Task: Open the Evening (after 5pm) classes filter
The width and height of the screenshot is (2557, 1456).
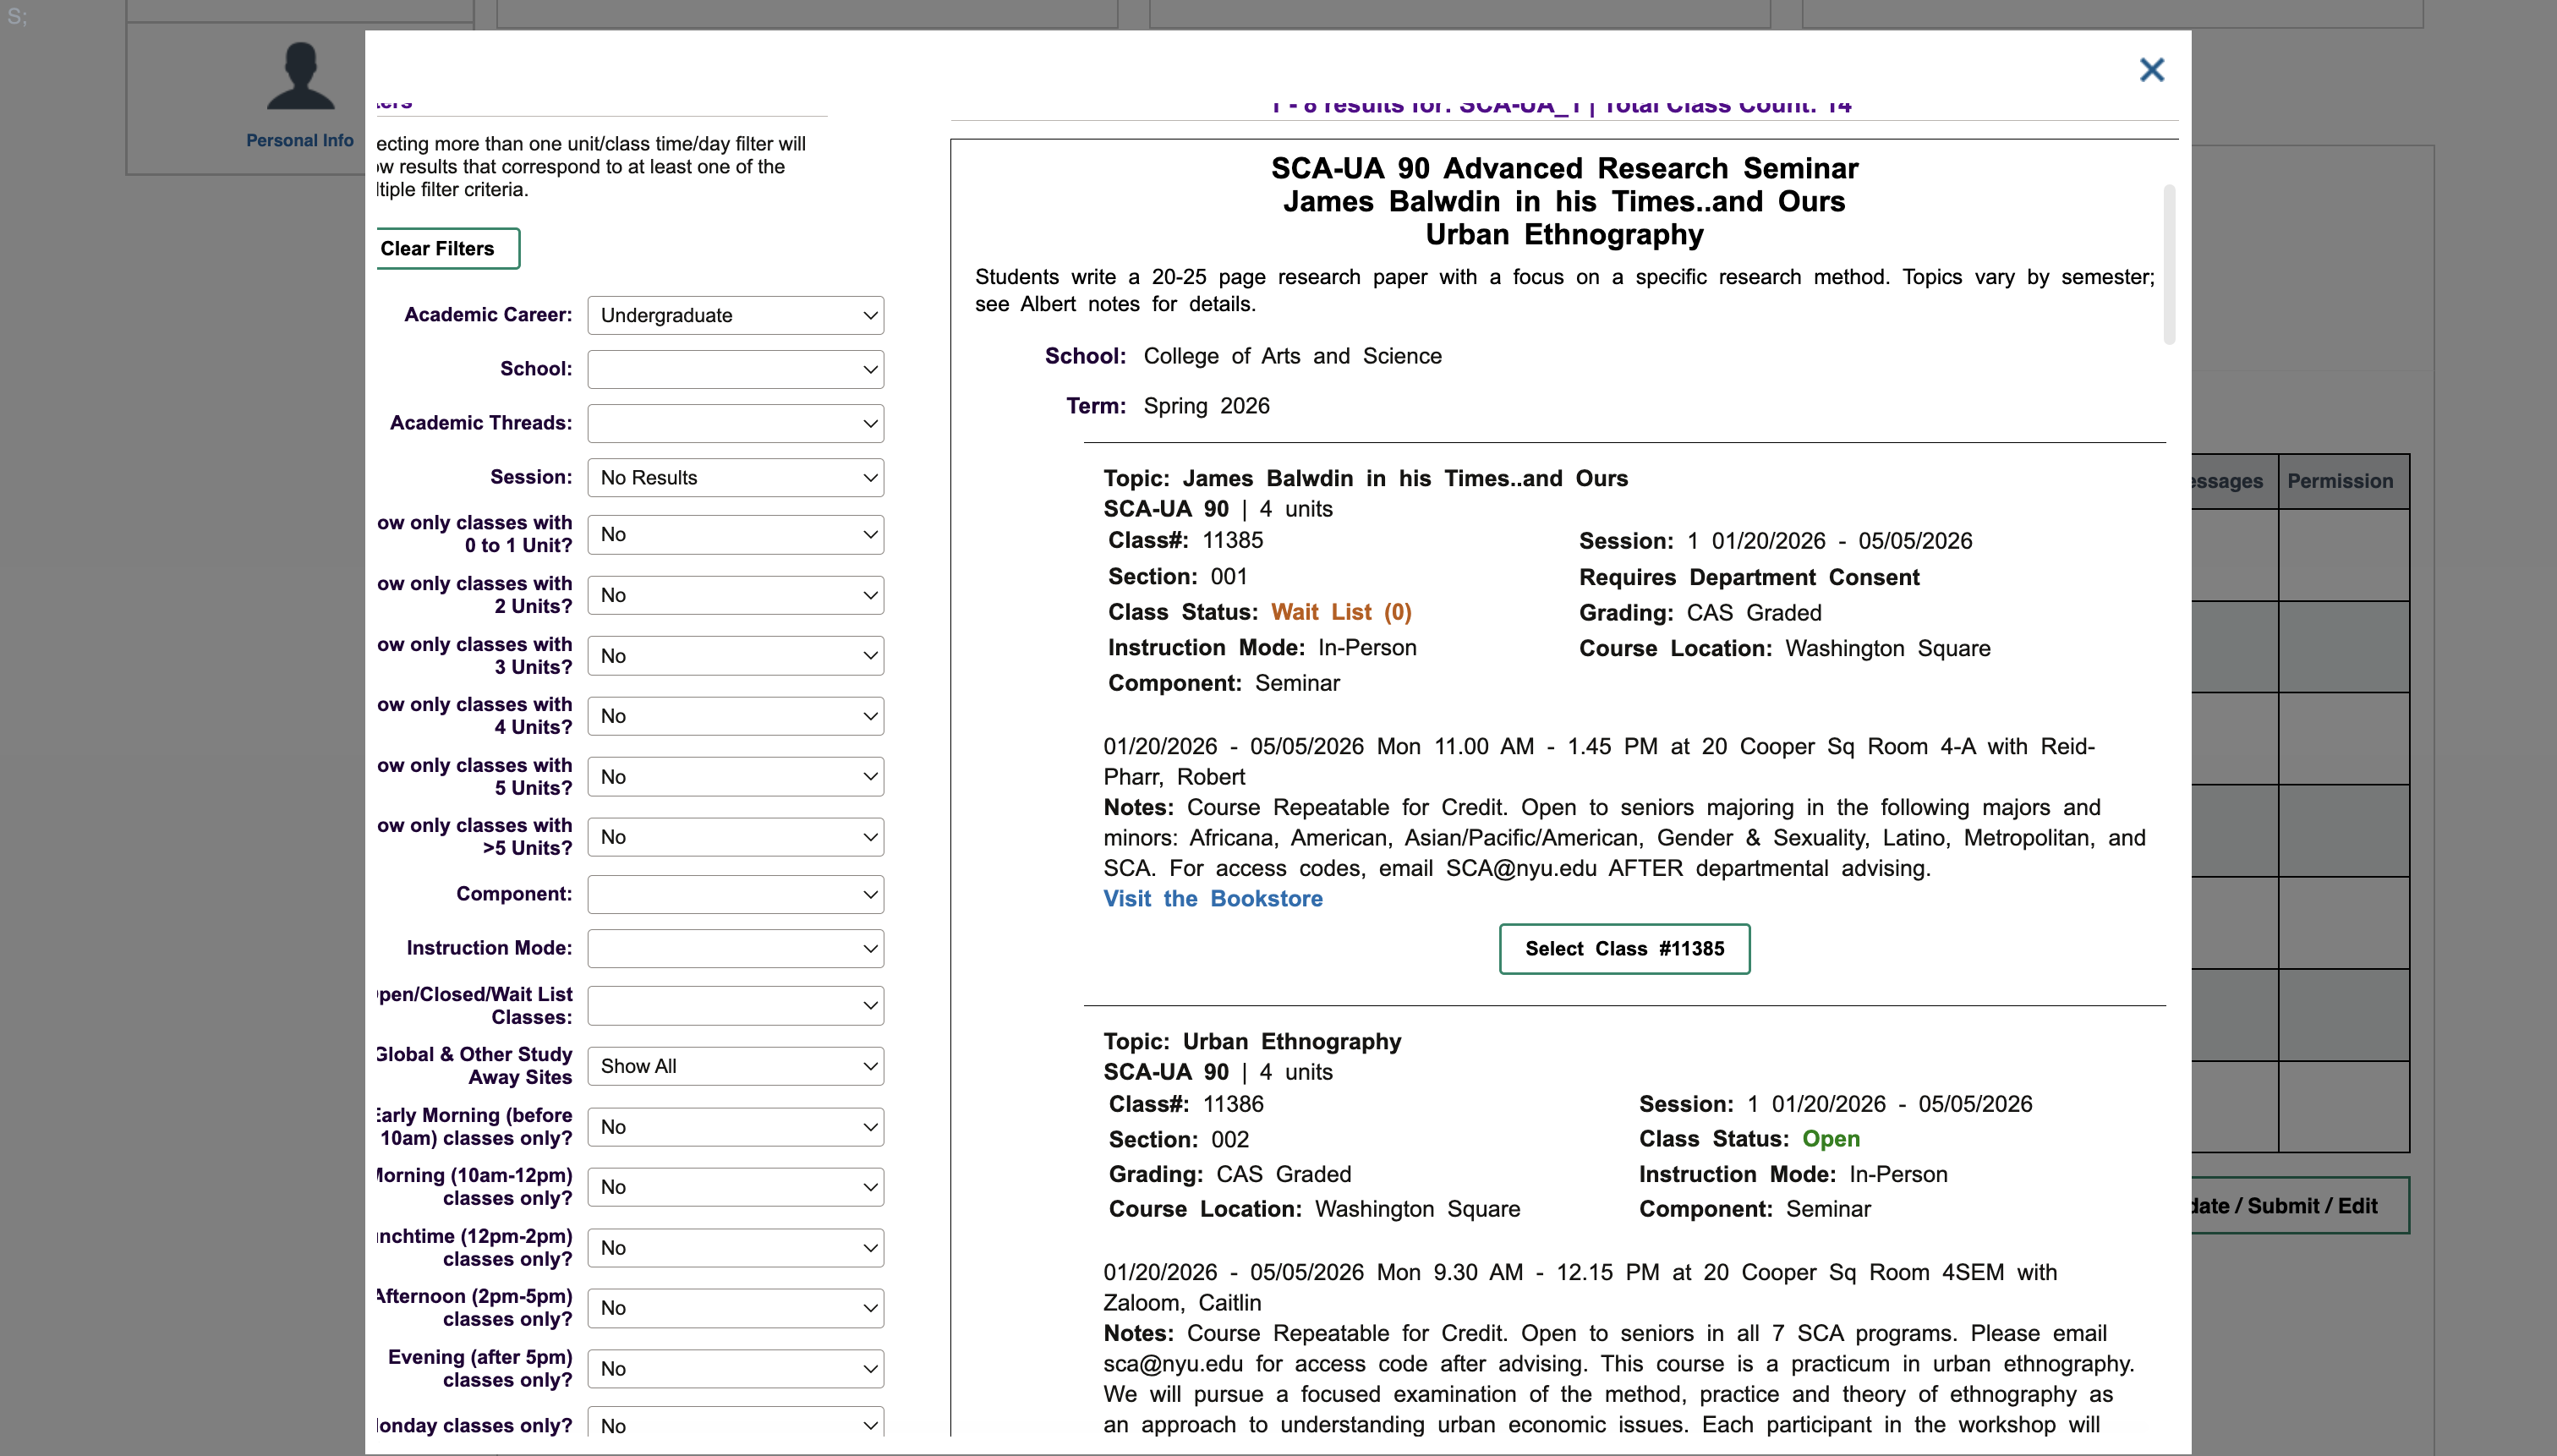Action: [733, 1368]
